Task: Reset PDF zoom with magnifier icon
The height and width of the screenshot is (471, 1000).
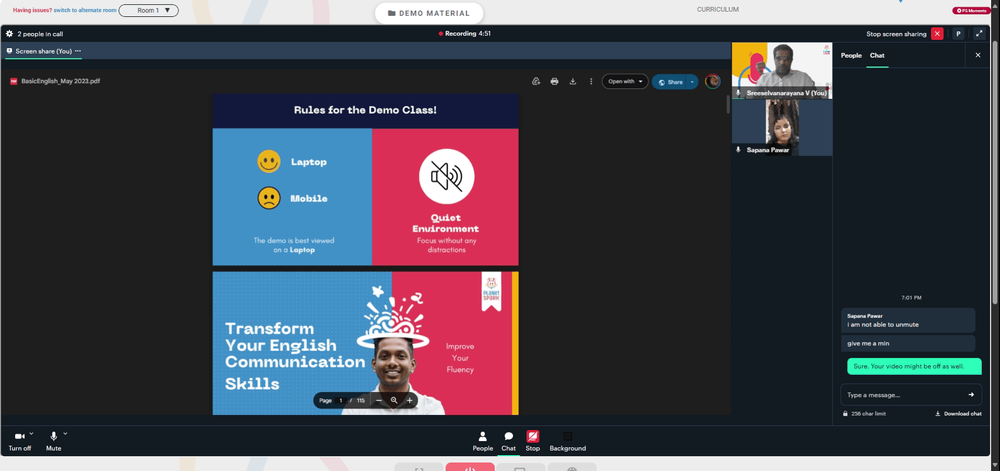Action: 394,400
